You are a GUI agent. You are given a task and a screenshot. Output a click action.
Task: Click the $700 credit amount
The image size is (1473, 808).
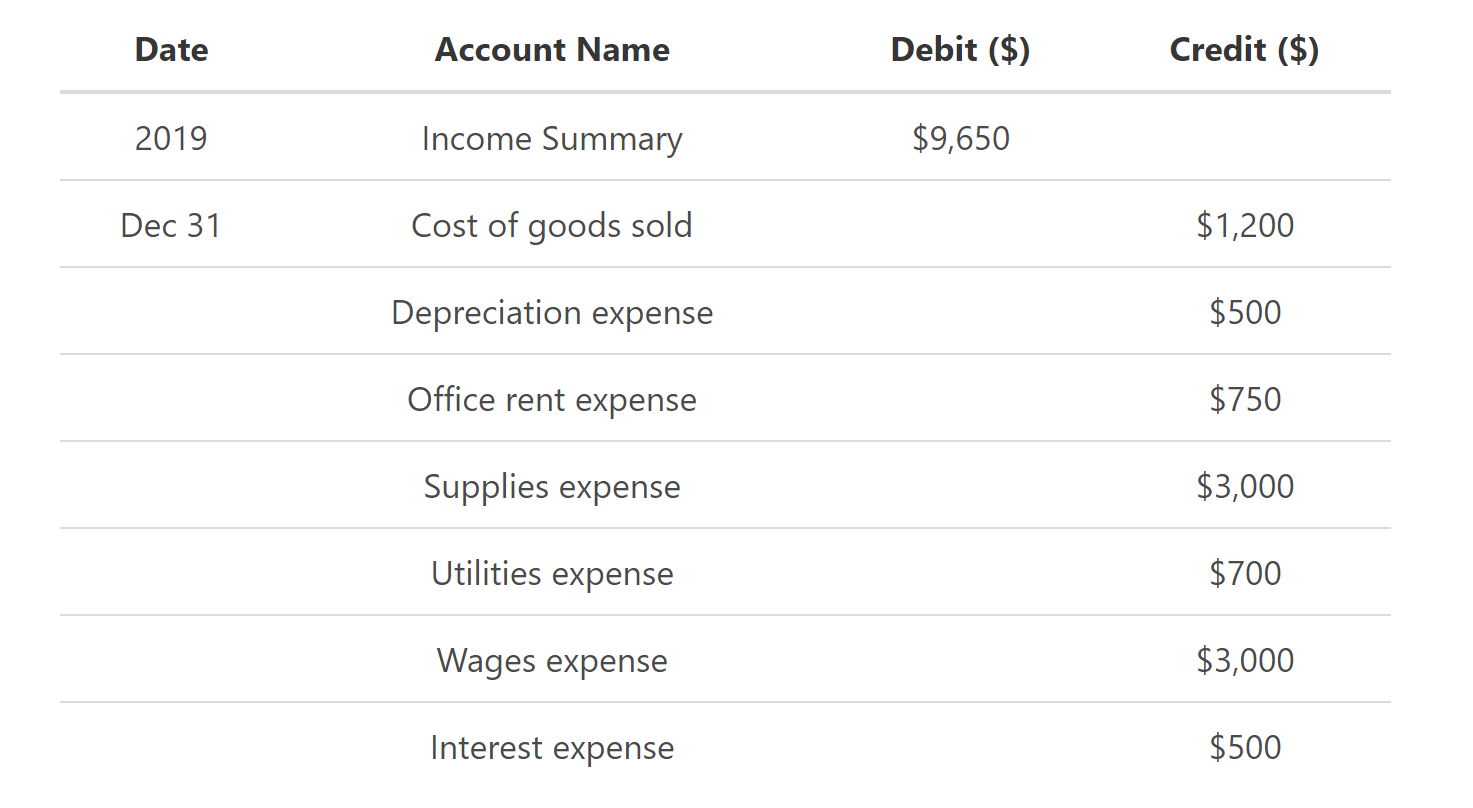[x=1244, y=573]
